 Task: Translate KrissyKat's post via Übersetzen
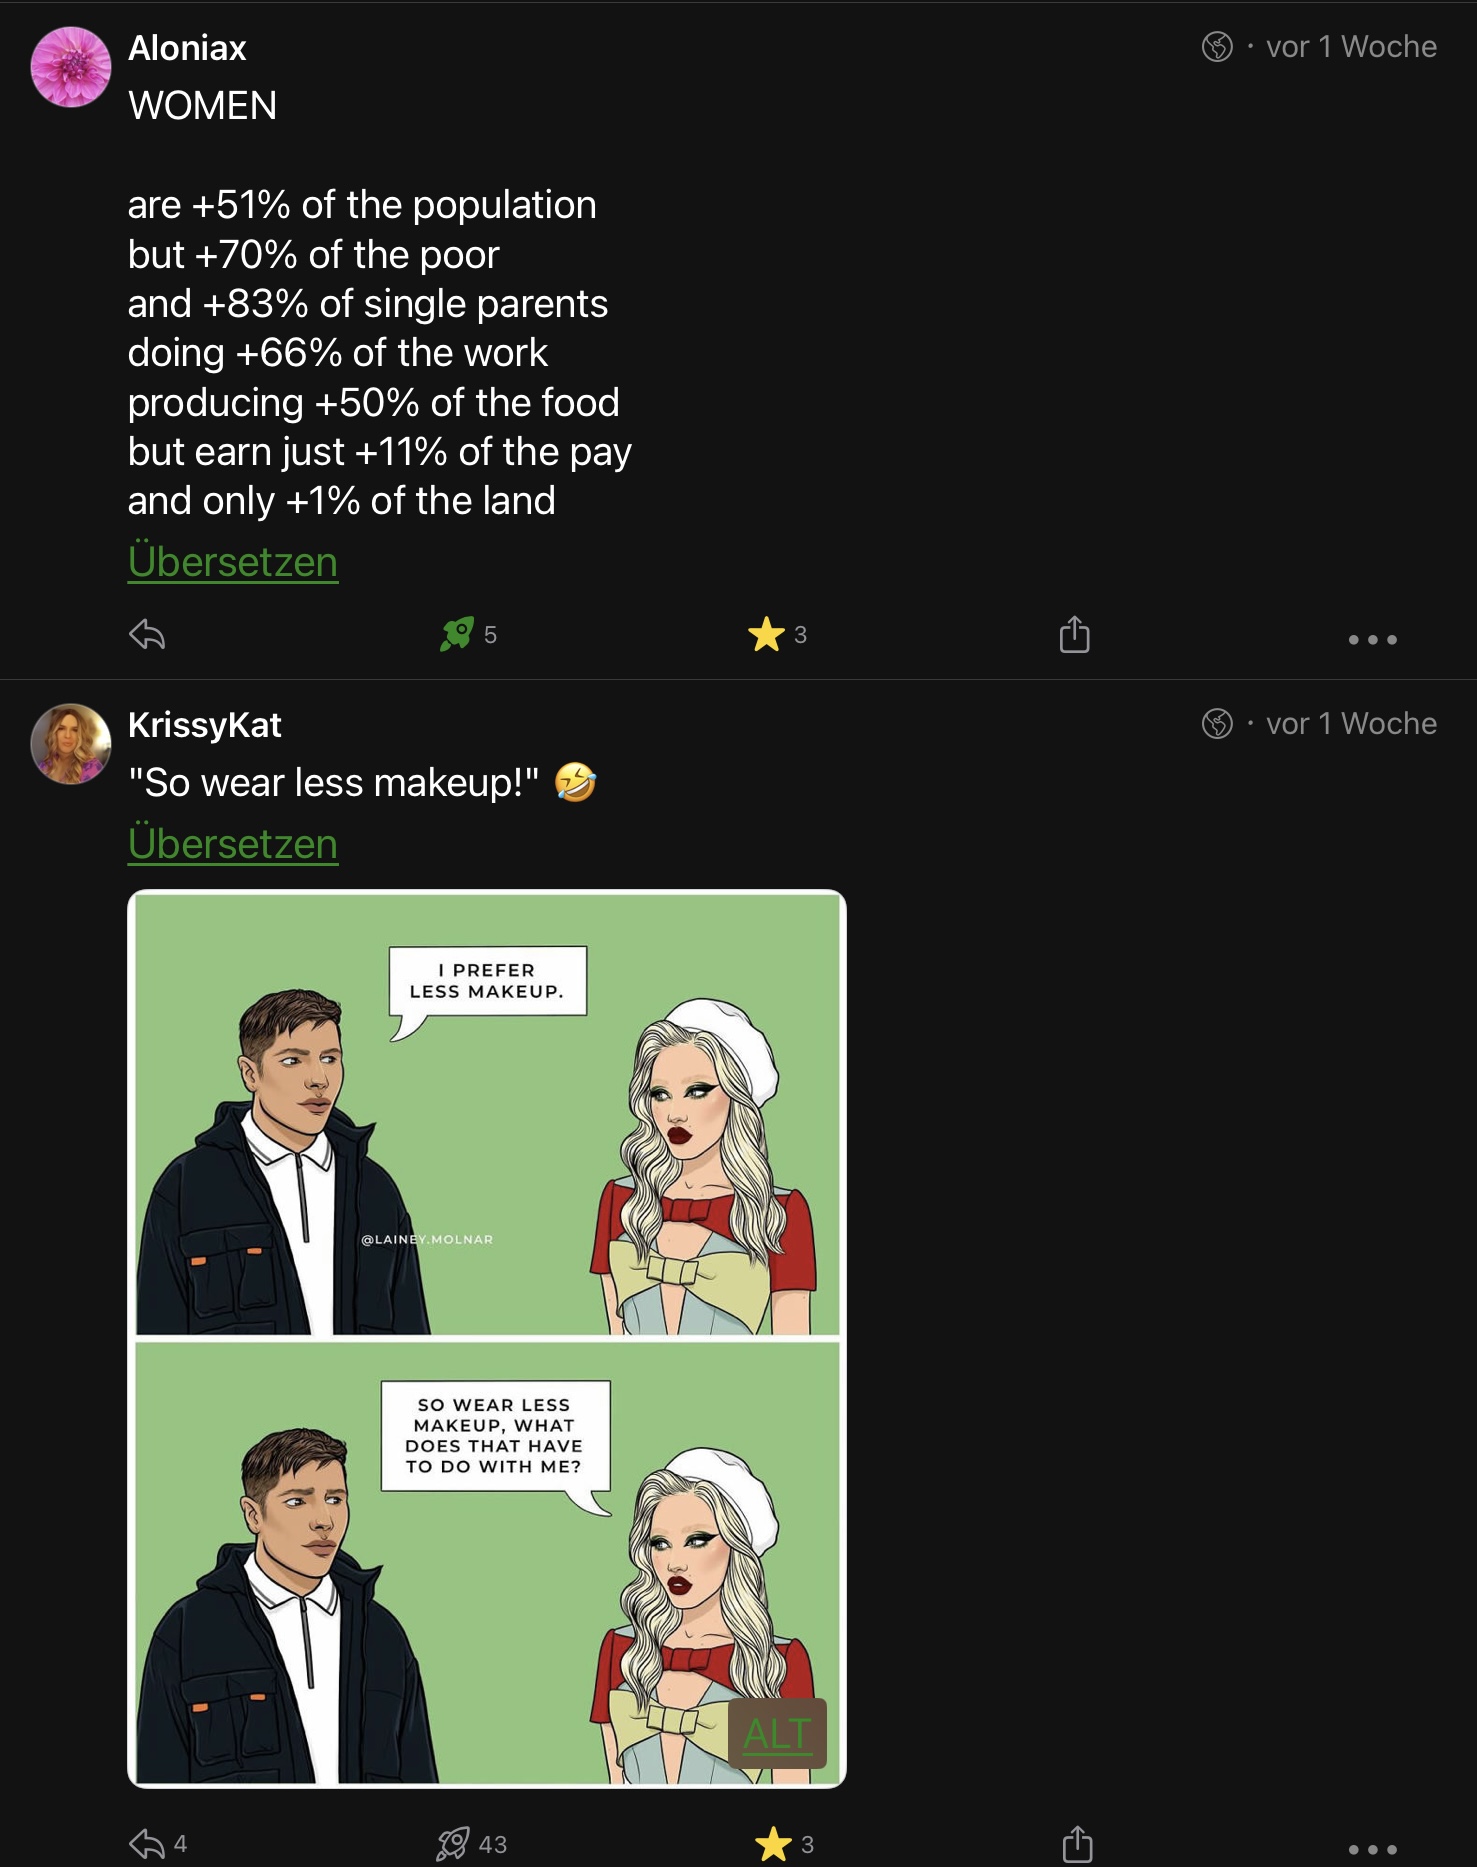[x=233, y=844]
